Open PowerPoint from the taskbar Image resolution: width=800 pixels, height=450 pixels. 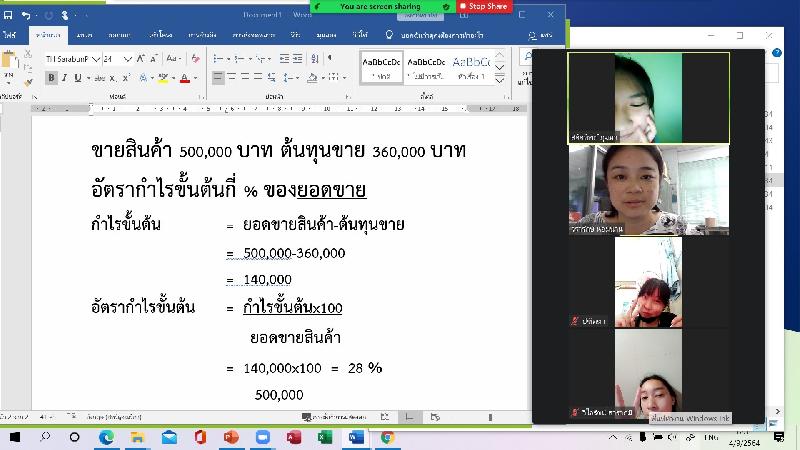tap(232, 437)
